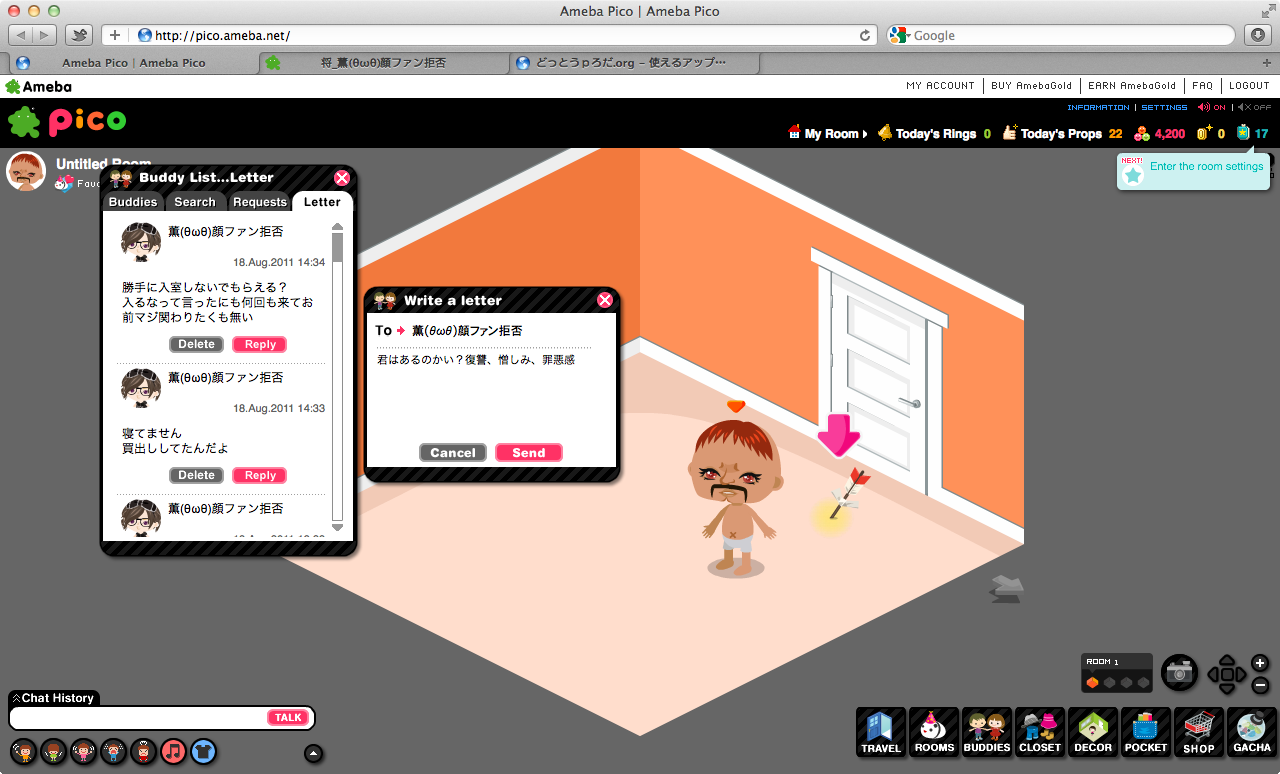Reply to the 14:33 letter
The image size is (1280, 774).
click(x=260, y=475)
